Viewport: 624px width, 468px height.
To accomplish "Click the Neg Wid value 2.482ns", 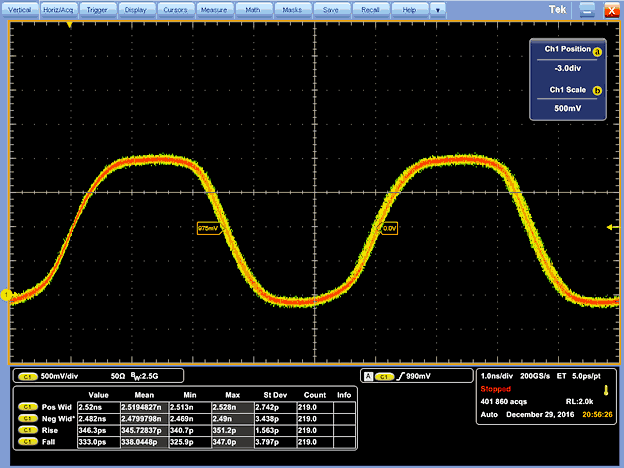I will tap(99, 419).
